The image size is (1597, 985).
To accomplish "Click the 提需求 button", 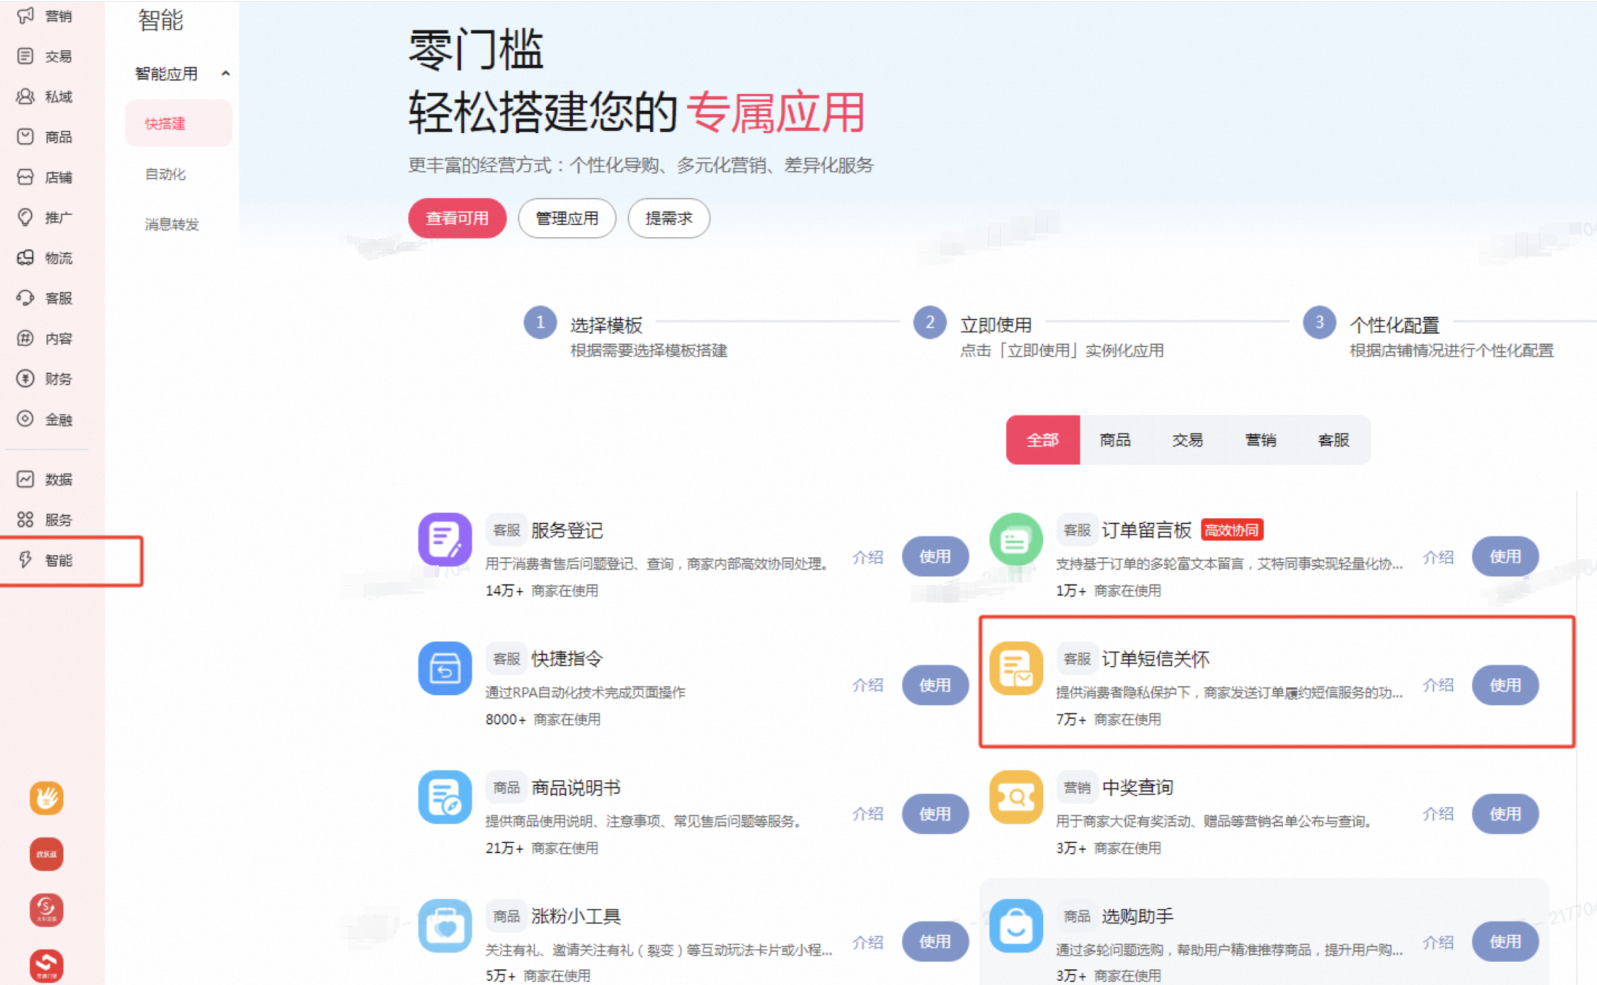I will tap(669, 218).
